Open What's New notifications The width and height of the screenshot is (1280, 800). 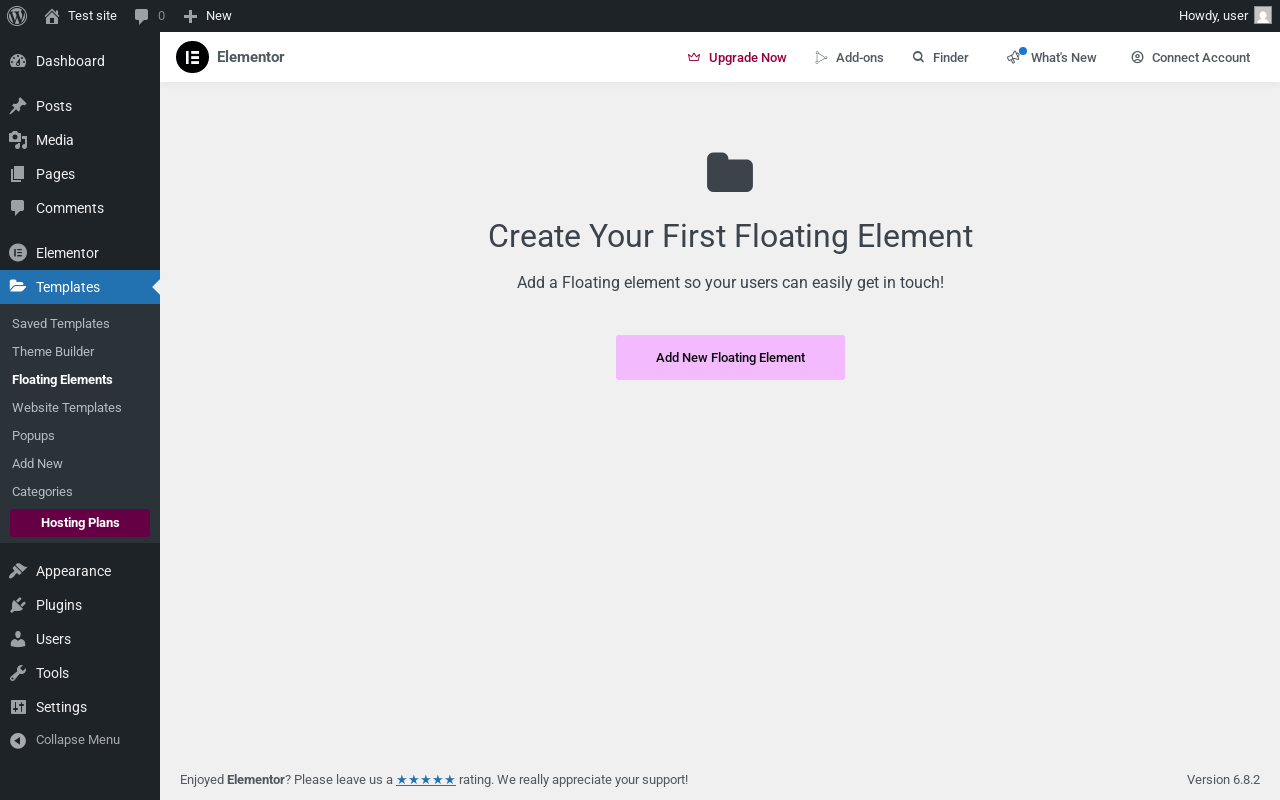click(x=1052, y=58)
